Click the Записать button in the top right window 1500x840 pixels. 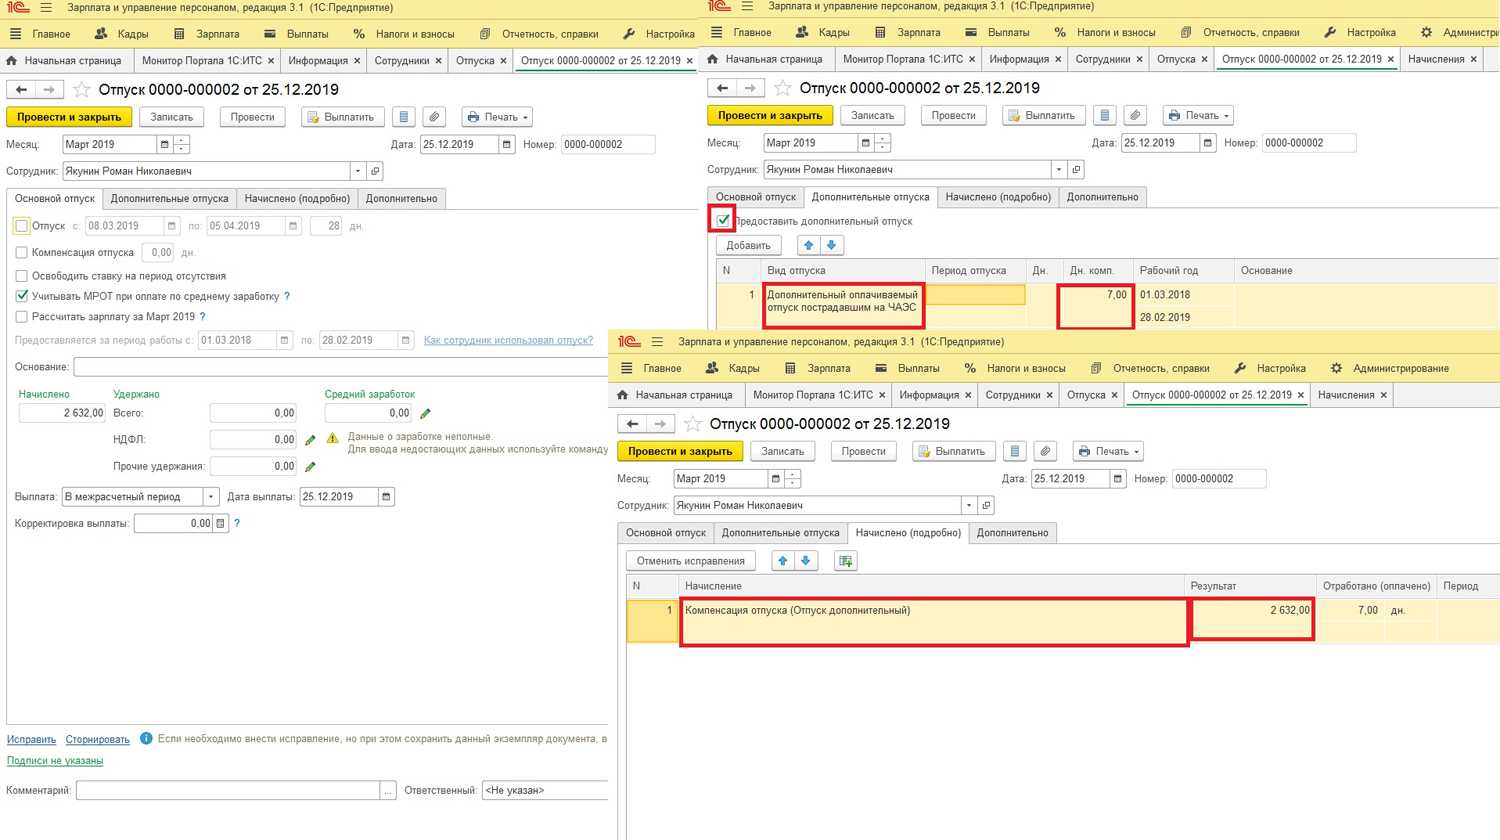pos(873,115)
